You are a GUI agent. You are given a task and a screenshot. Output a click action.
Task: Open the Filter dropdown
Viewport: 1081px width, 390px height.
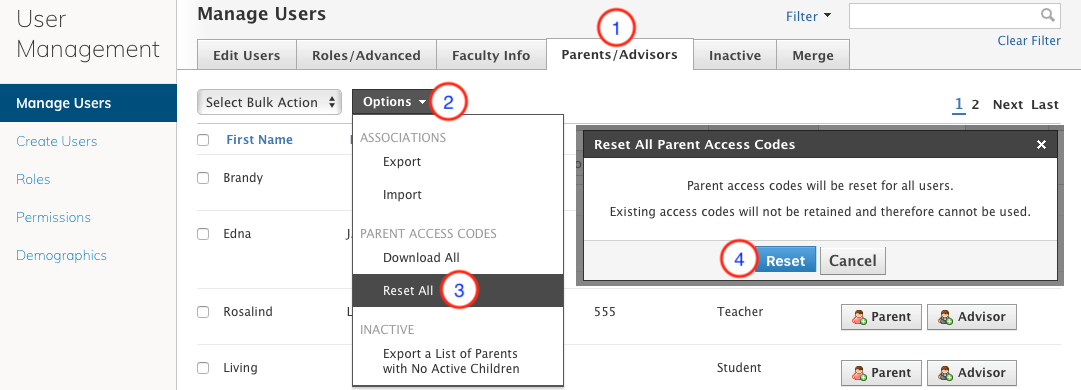[x=809, y=17]
